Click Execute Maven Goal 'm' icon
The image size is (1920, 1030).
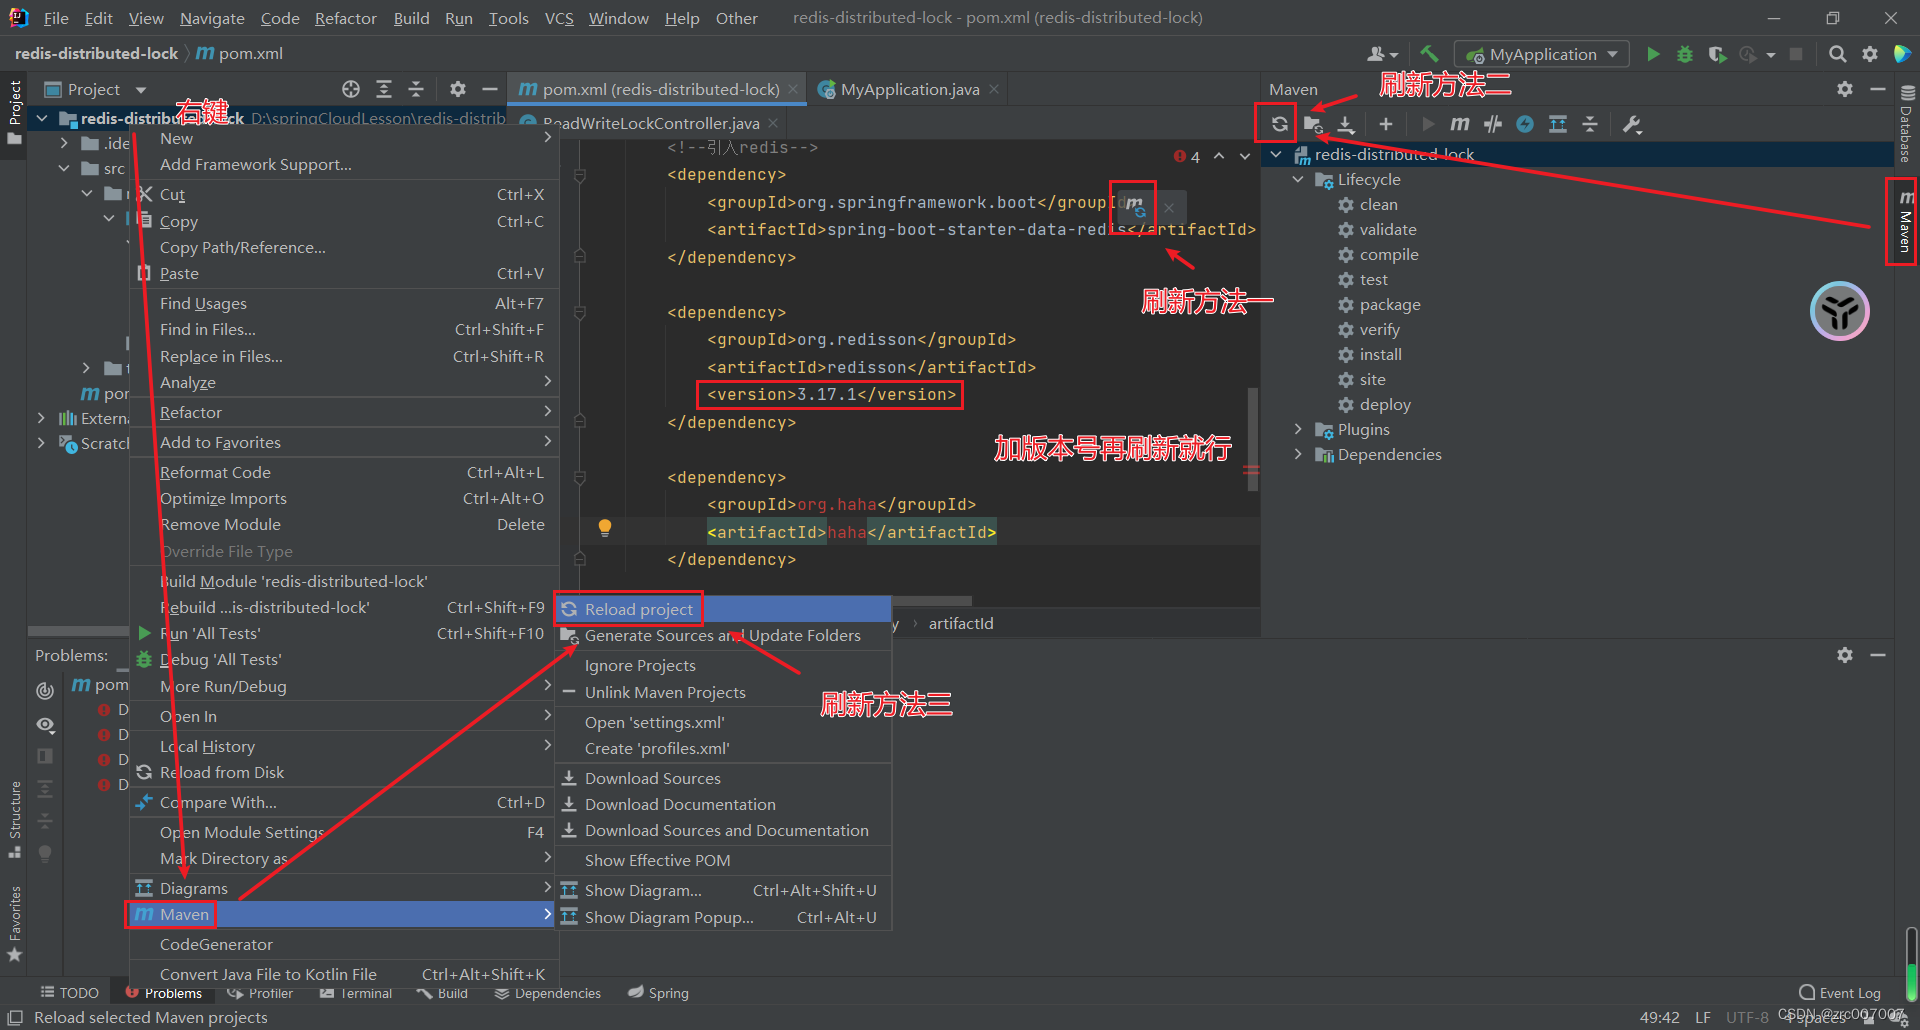coord(1460,124)
